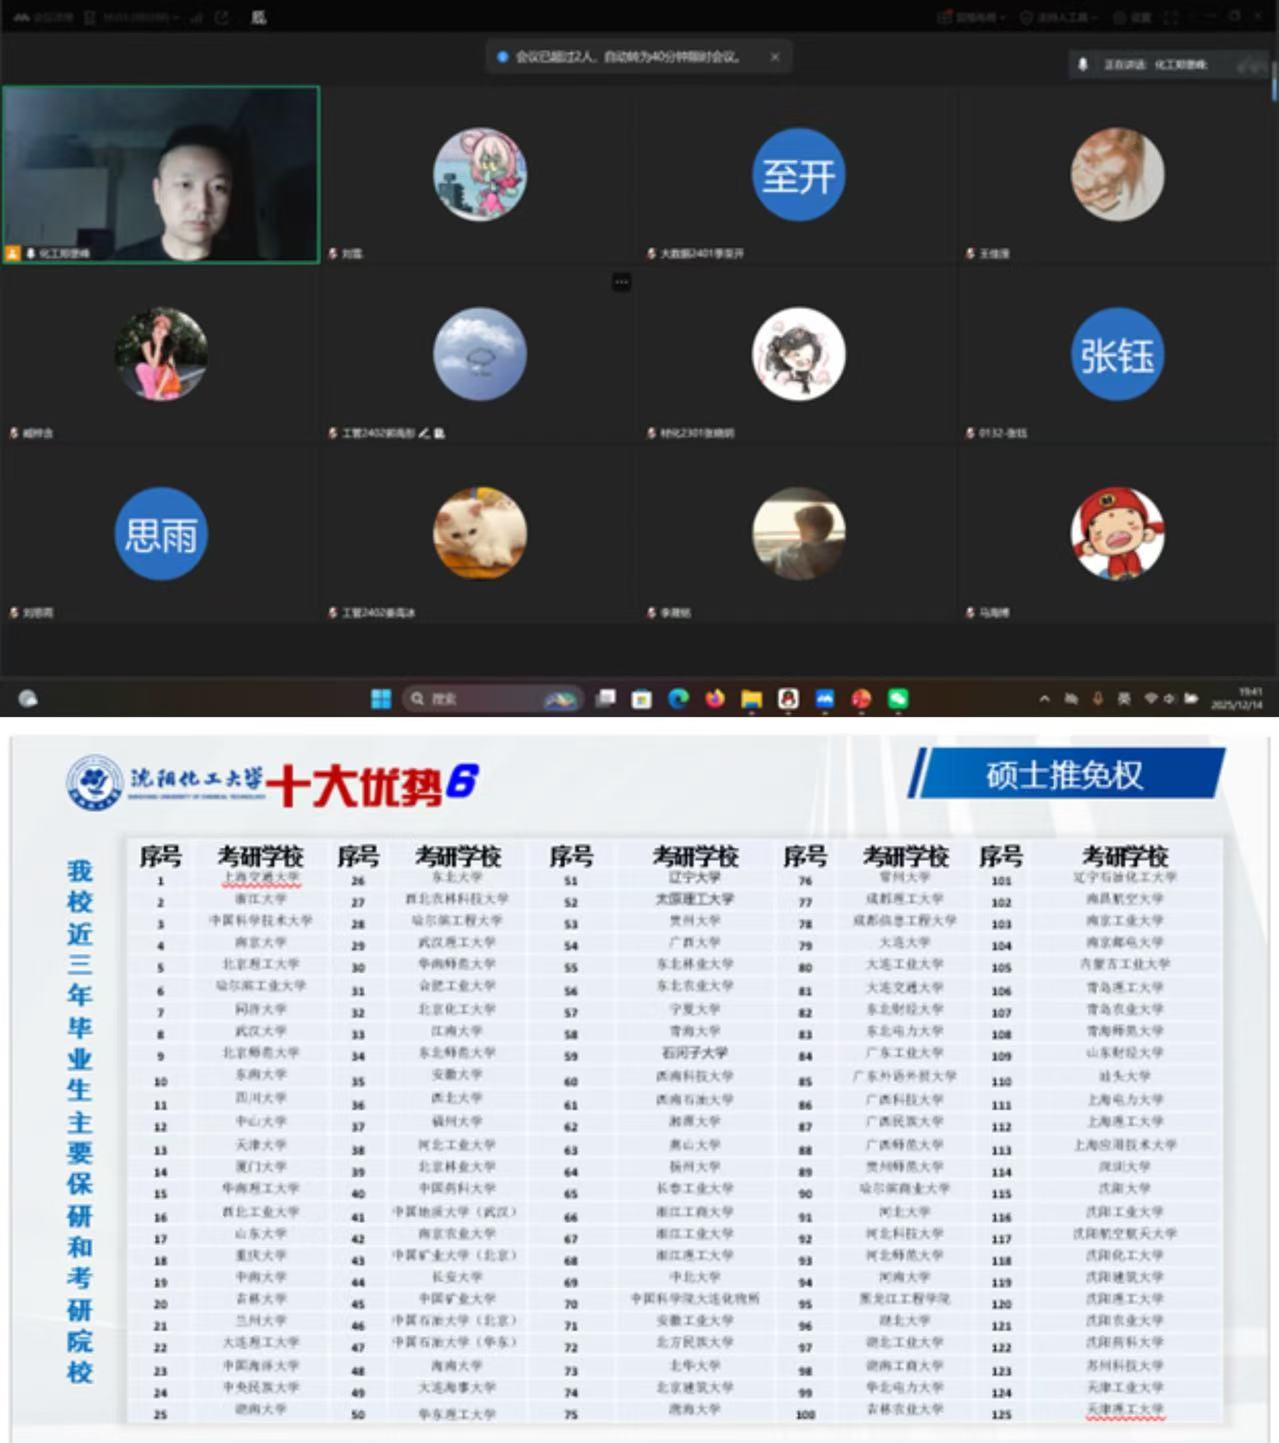The image size is (1279, 1443).
Task: Click the white cat avatar participant
Action: click(x=479, y=534)
